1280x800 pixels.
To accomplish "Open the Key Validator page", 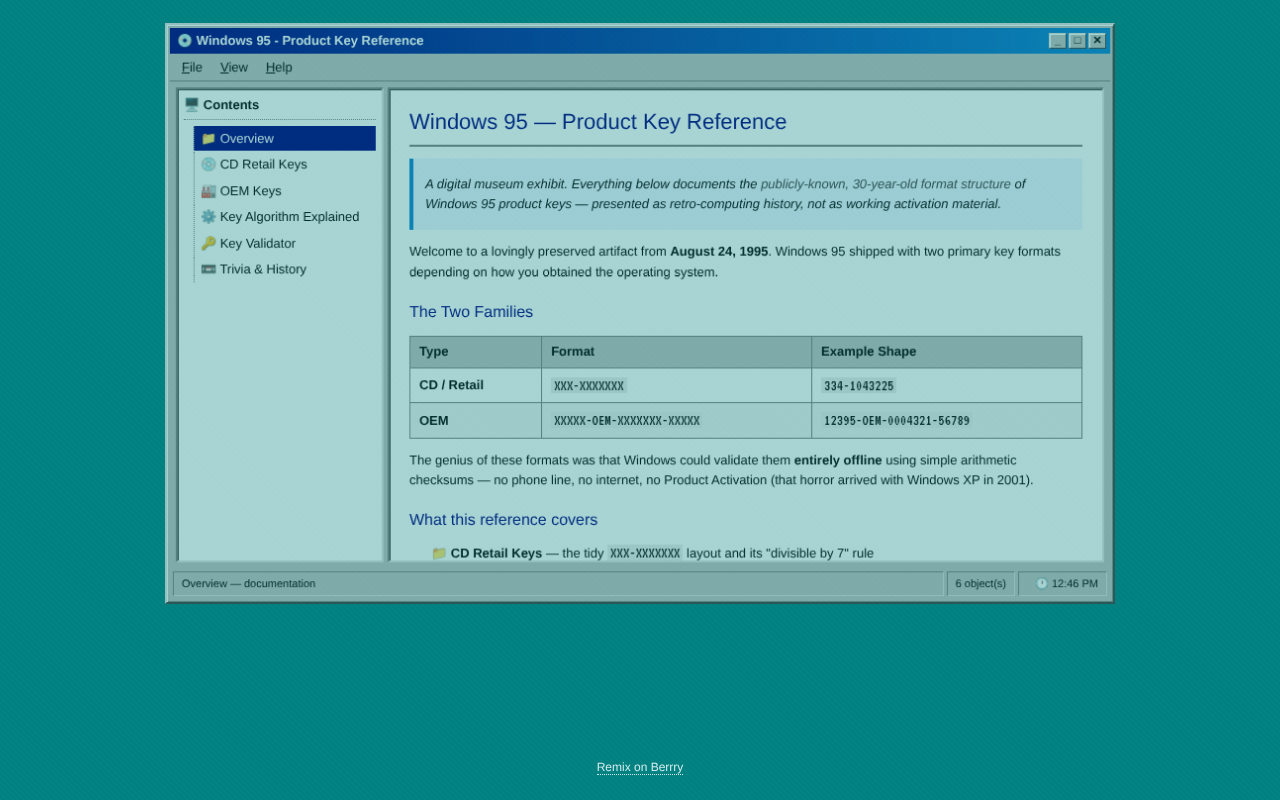I will coord(285,243).
